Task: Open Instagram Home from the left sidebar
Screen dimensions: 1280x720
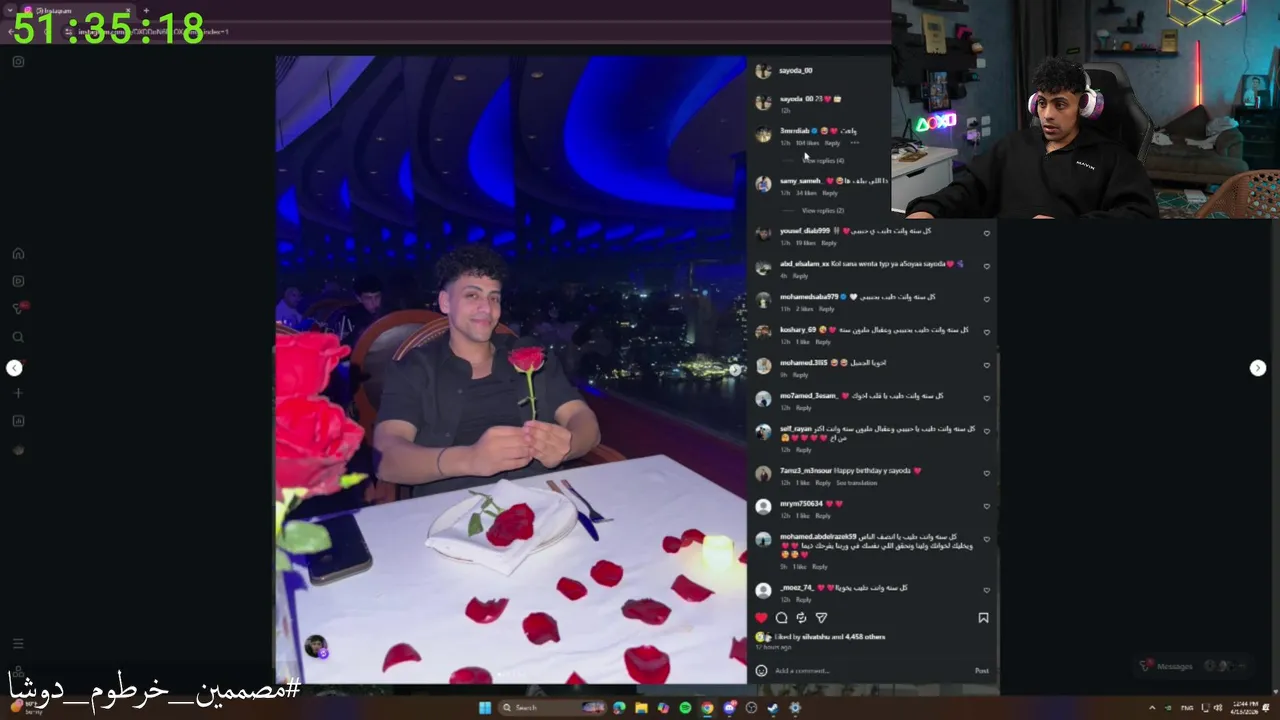Action: [18, 254]
